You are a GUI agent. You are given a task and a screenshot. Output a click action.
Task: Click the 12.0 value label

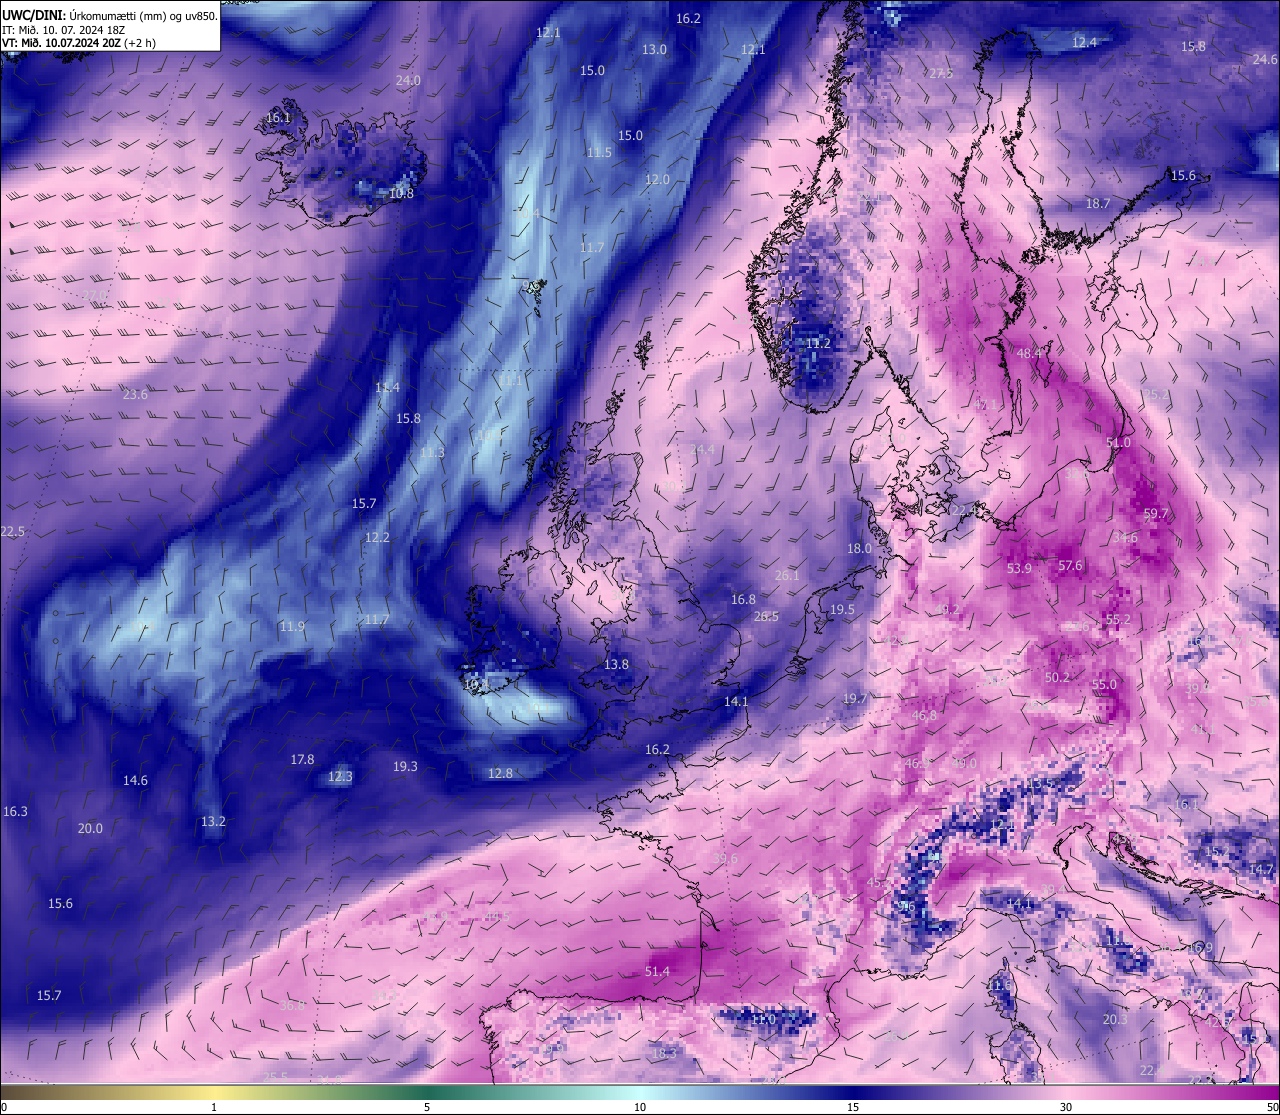657,179
